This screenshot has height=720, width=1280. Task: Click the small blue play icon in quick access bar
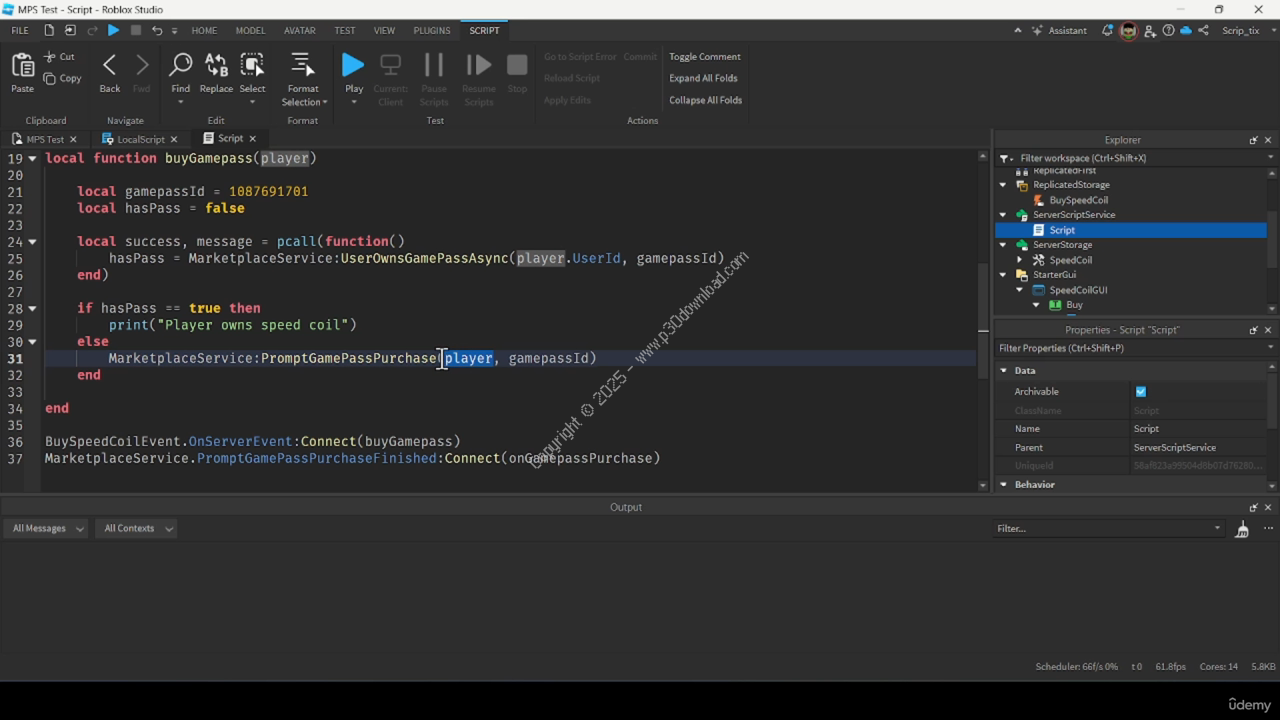[113, 30]
